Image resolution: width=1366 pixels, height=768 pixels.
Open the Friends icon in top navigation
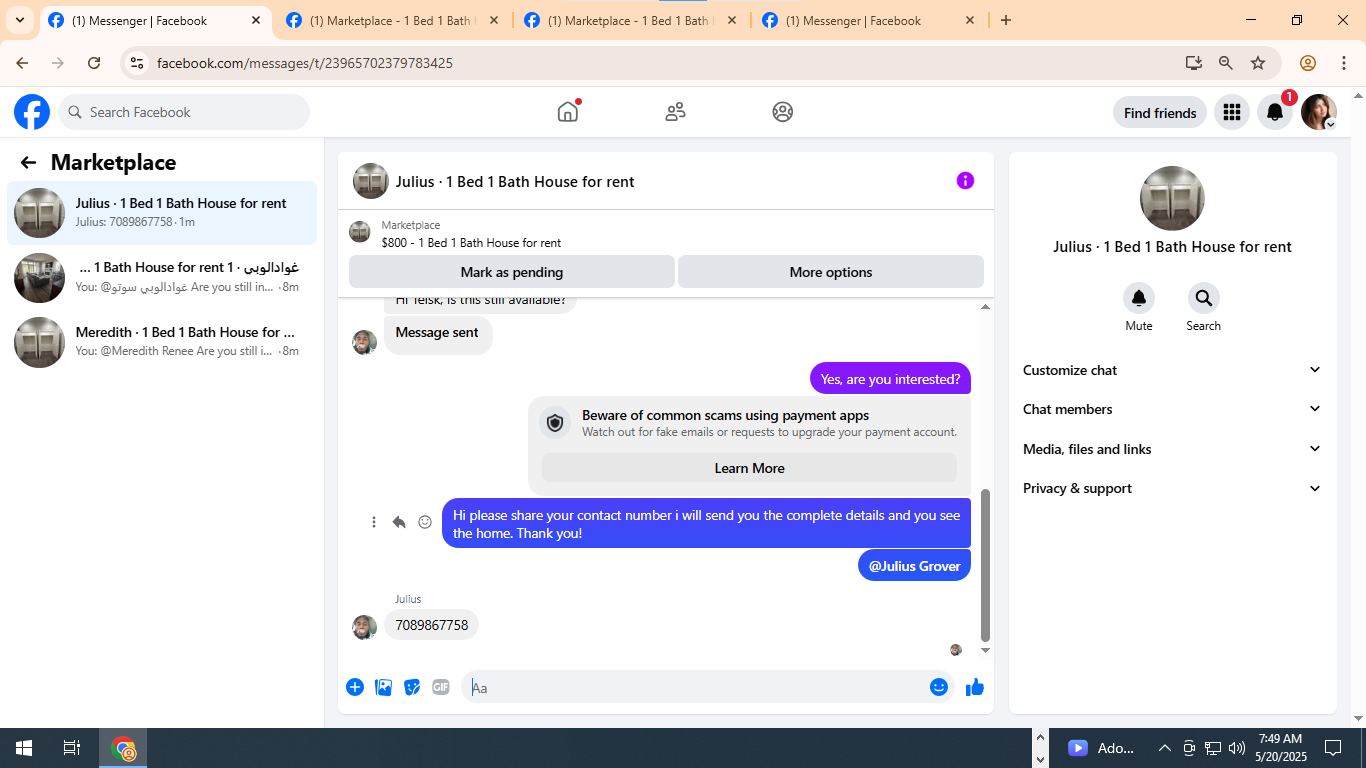(x=675, y=112)
